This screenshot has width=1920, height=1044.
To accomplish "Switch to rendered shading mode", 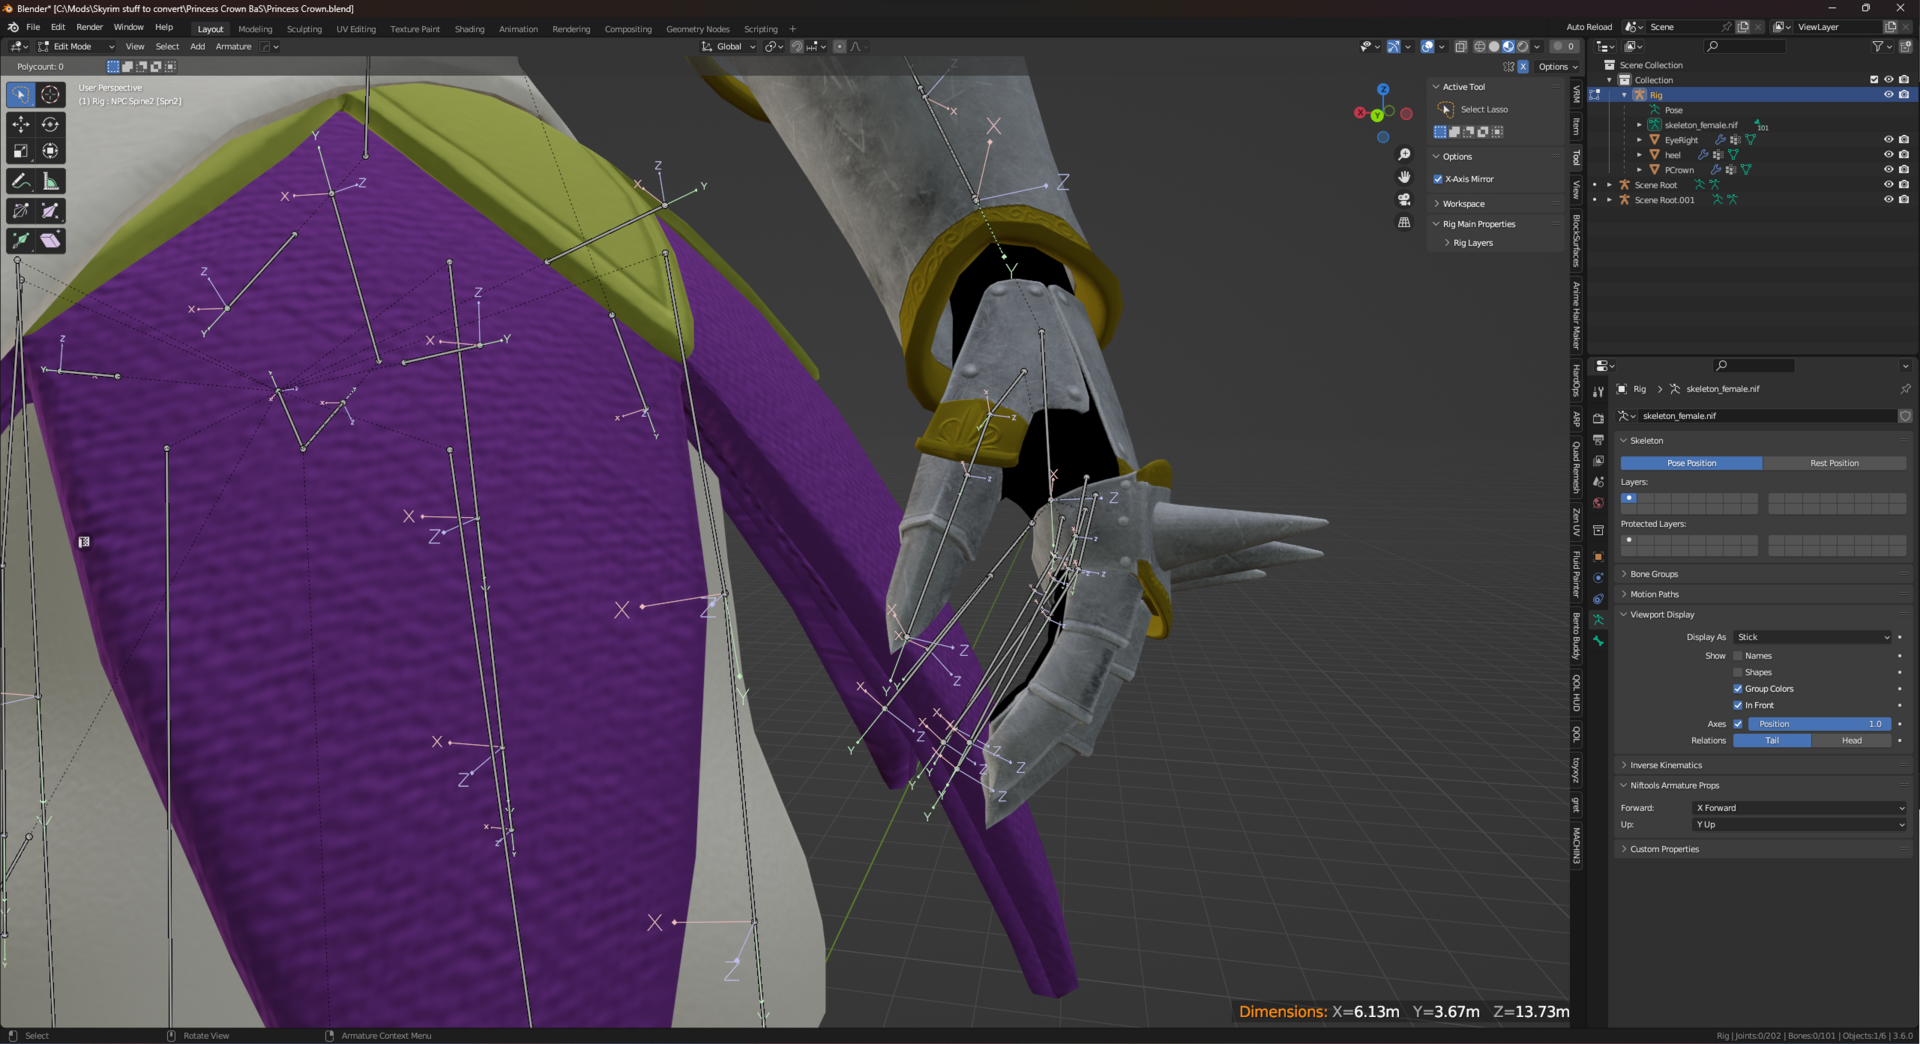I will [1522, 46].
